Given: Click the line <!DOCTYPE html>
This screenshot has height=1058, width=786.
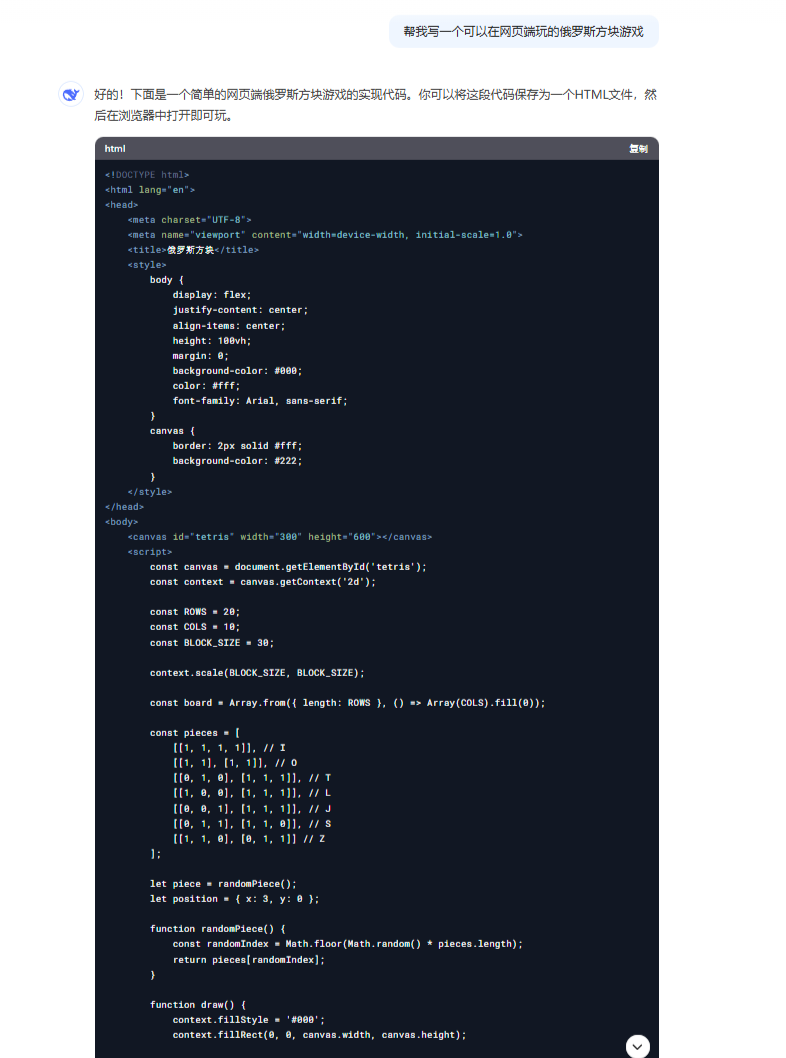Looking at the screenshot, I should coord(147,175).
